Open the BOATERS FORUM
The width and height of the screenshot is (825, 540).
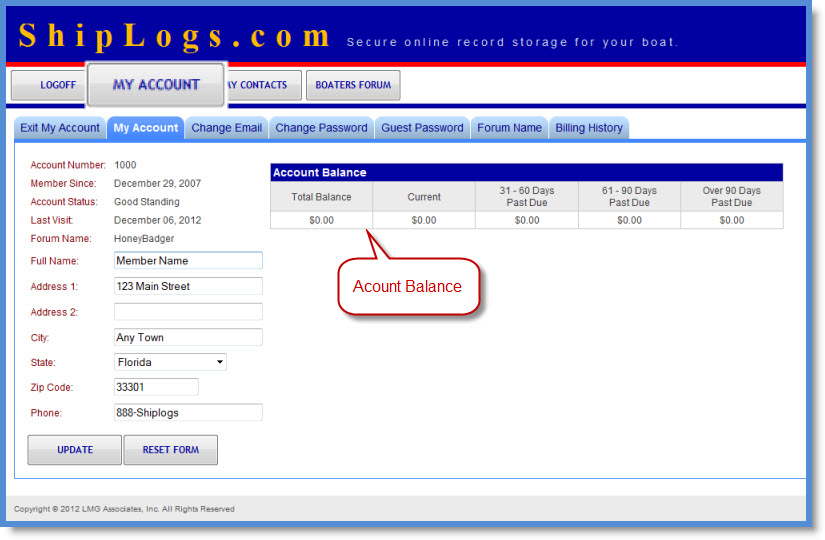353,85
